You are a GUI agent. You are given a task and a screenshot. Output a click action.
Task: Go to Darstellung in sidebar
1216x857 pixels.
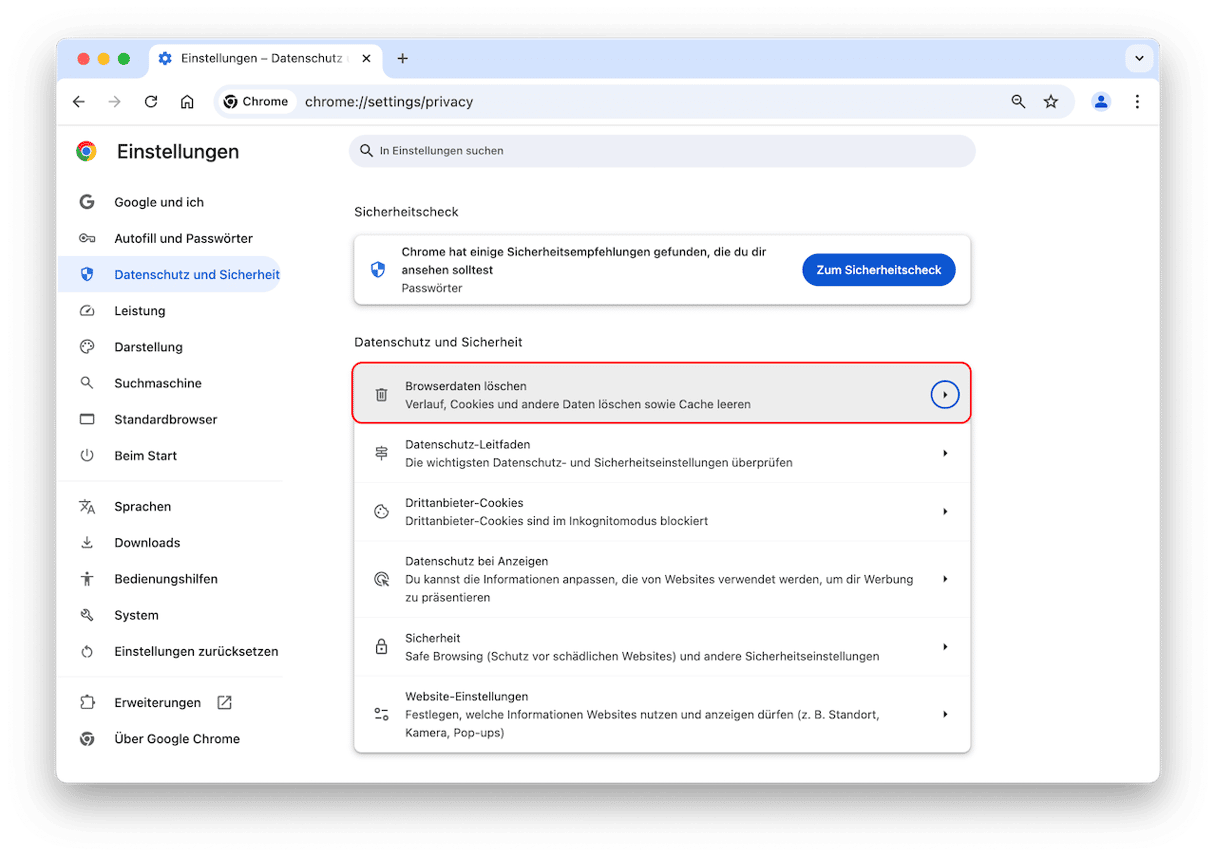(x=148, y=347)
